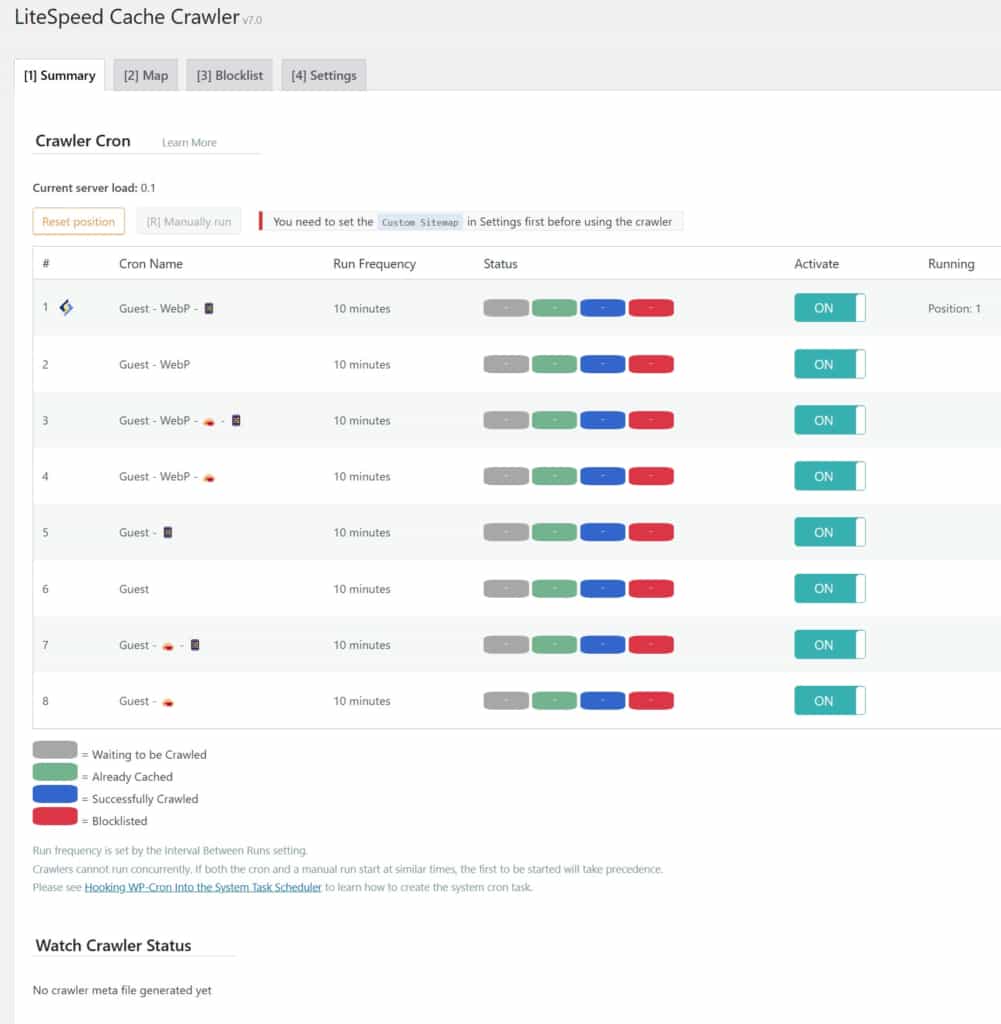Click the blue status badge in row 1
Screen dimensions: 1001x1024
[x=602, y=308]
